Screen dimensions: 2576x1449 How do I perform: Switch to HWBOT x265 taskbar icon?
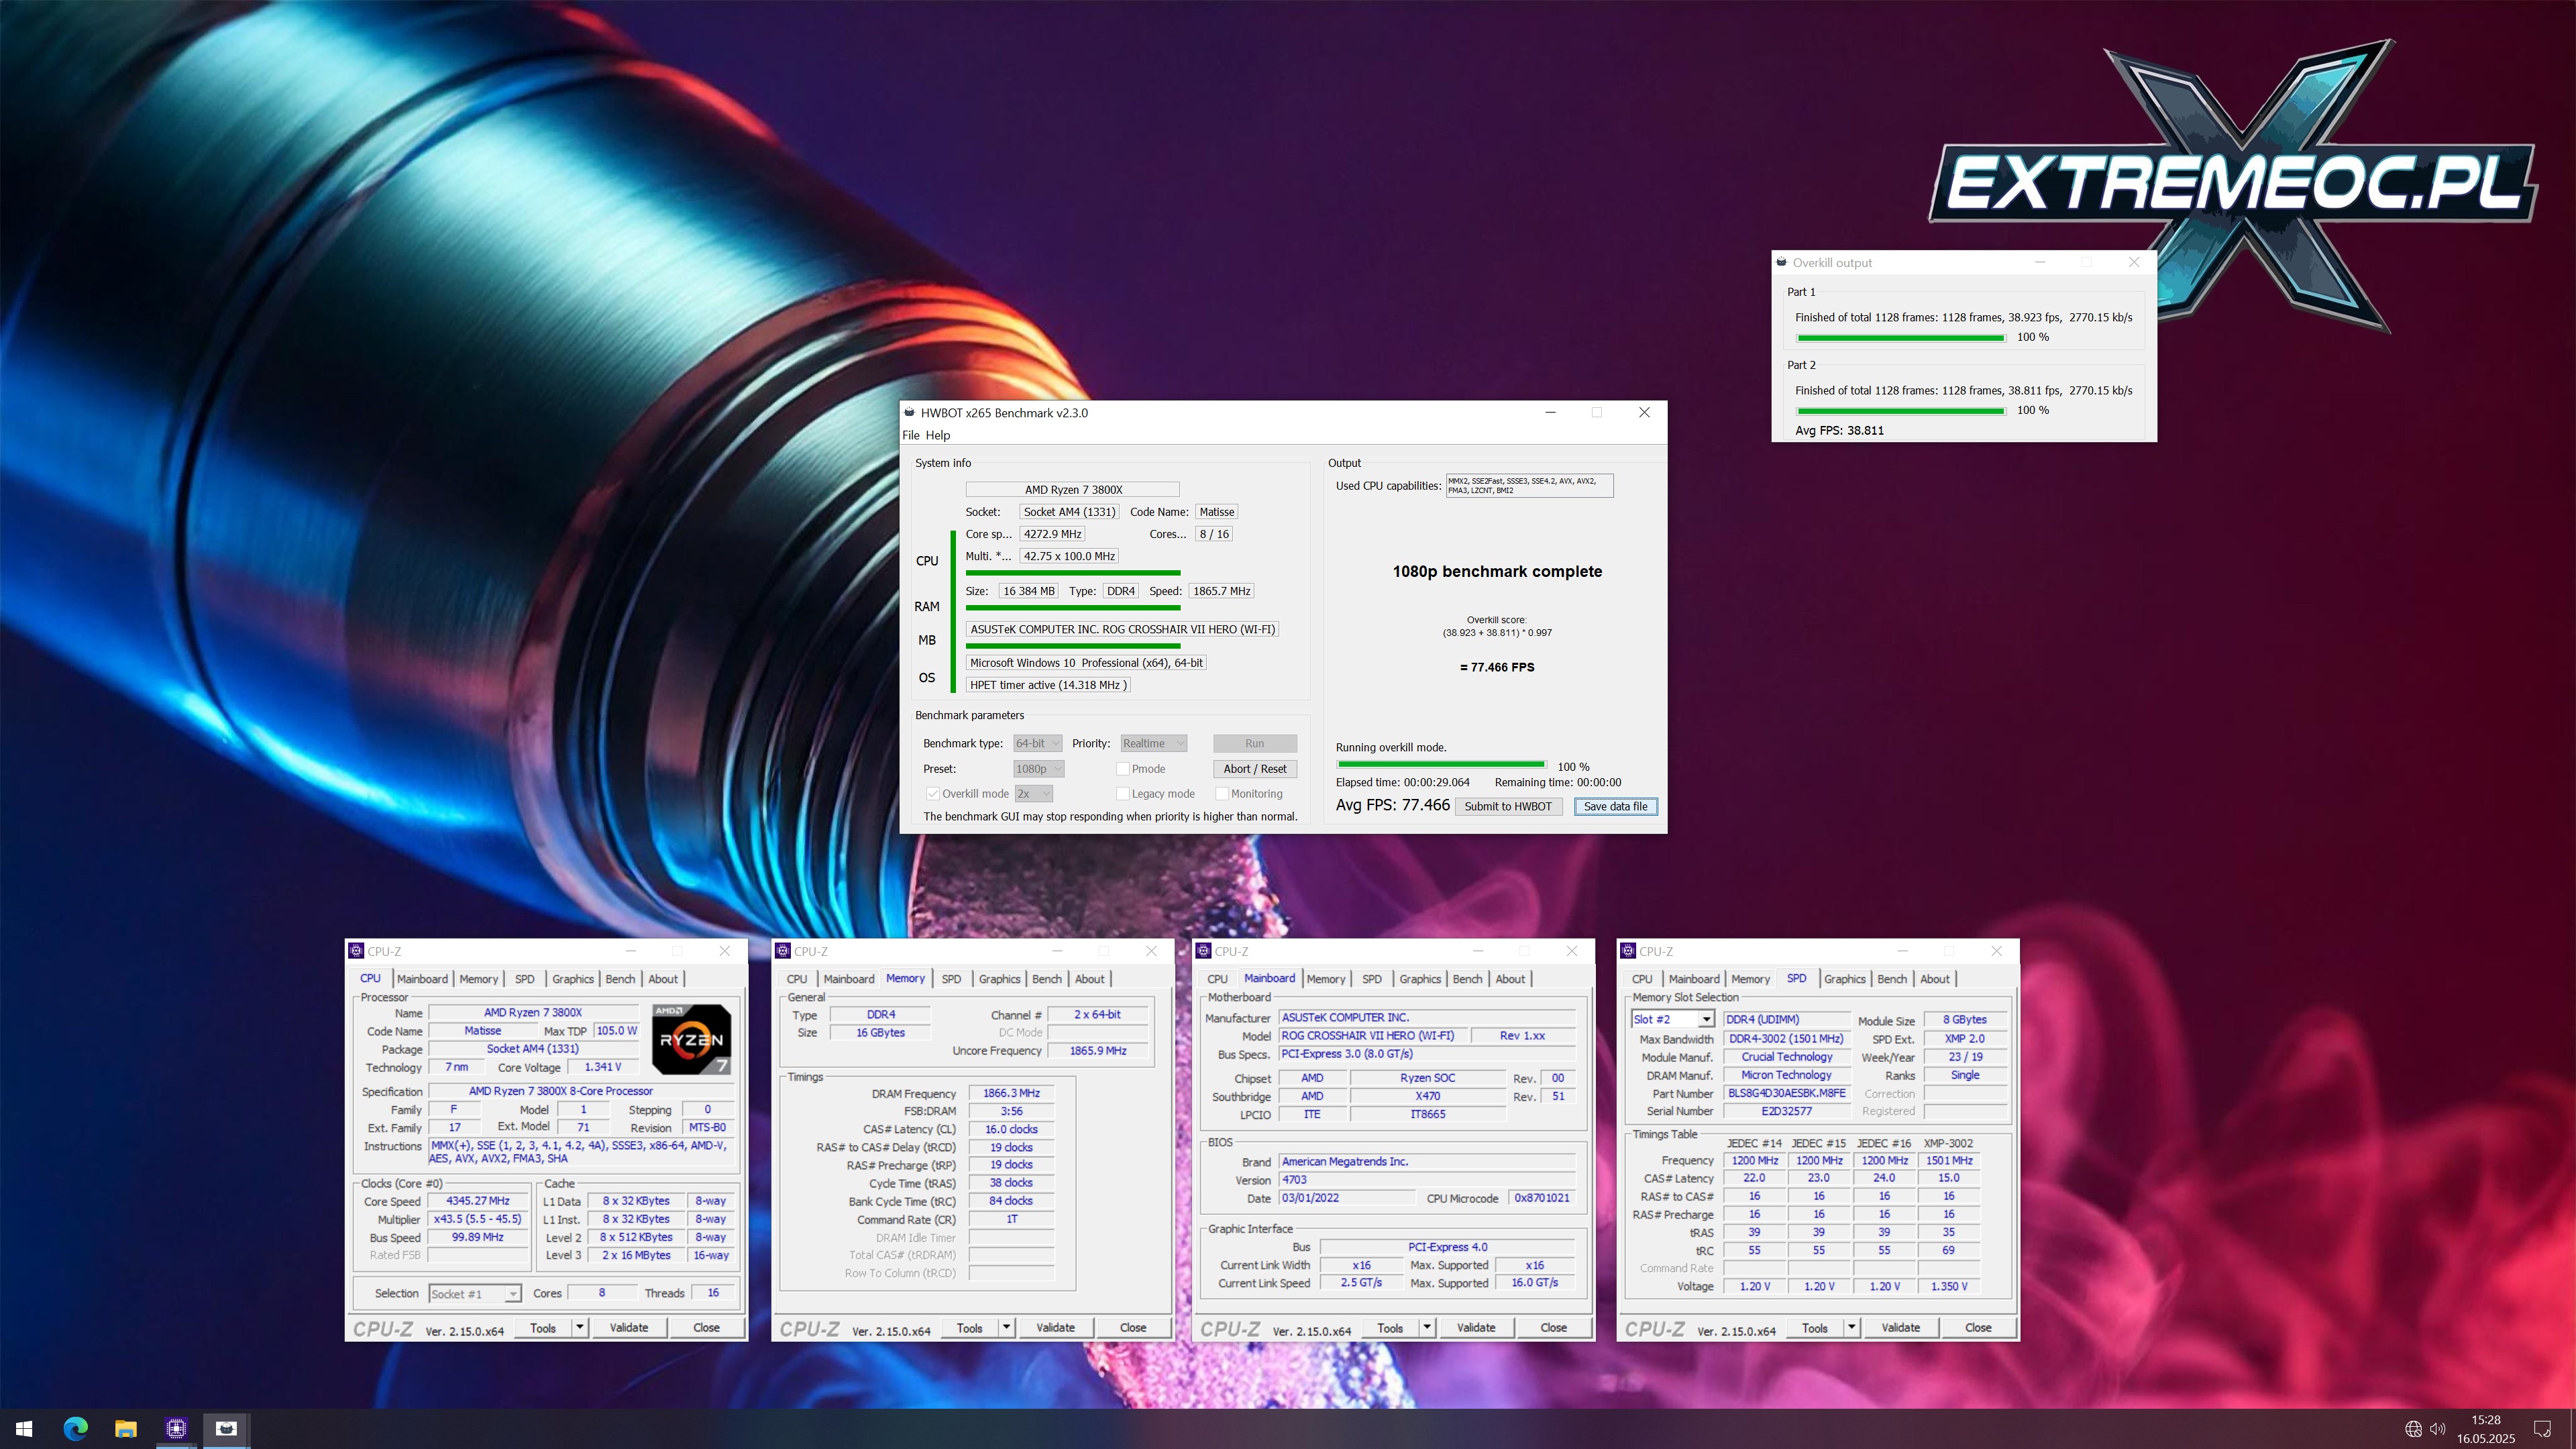[227, 1429]
